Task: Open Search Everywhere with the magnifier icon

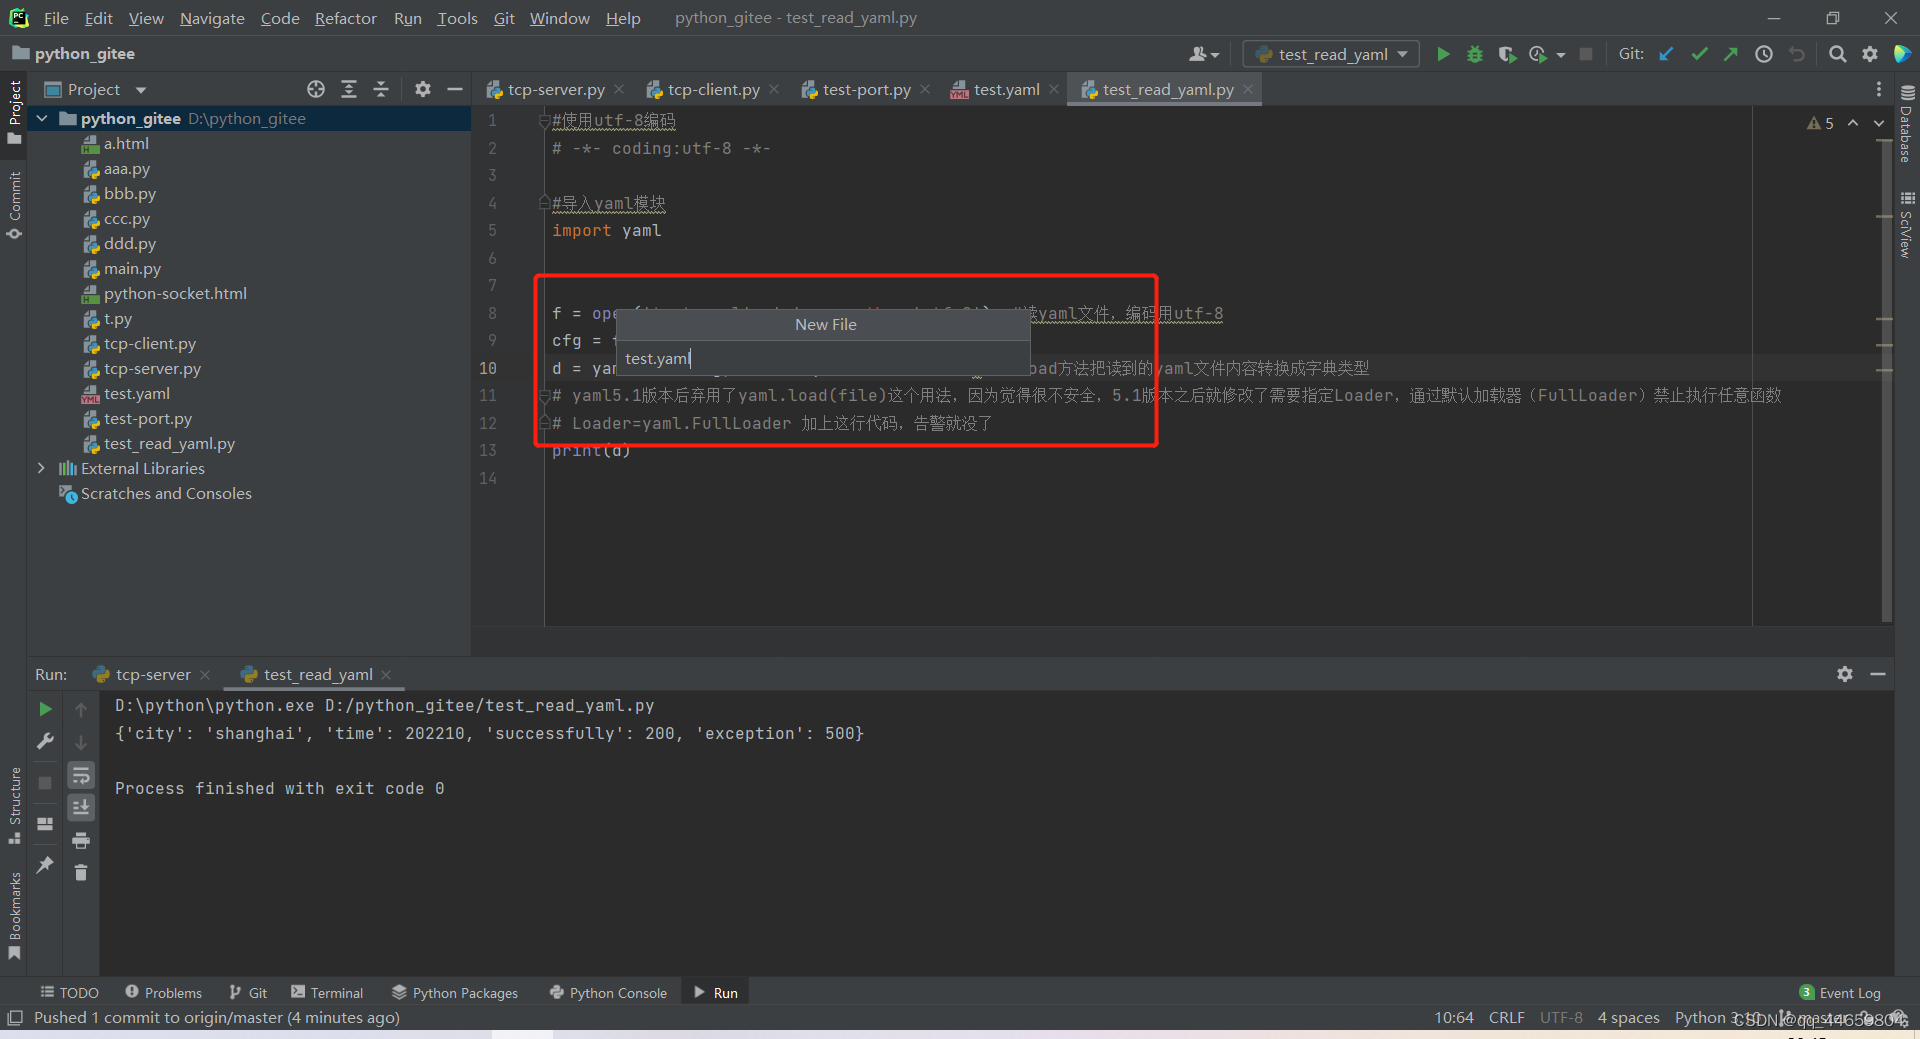Action: [x=1837, y=54]
